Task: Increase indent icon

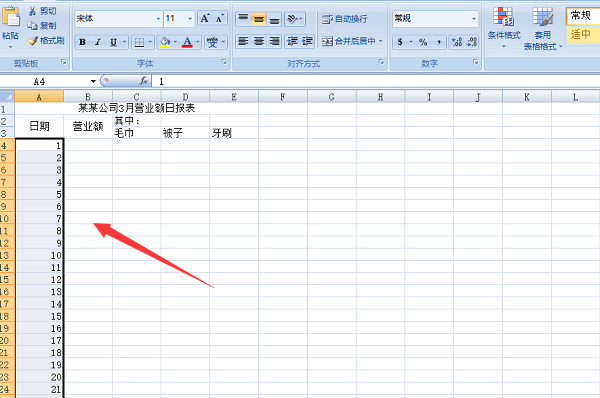Action: click(x=307, y=41)
